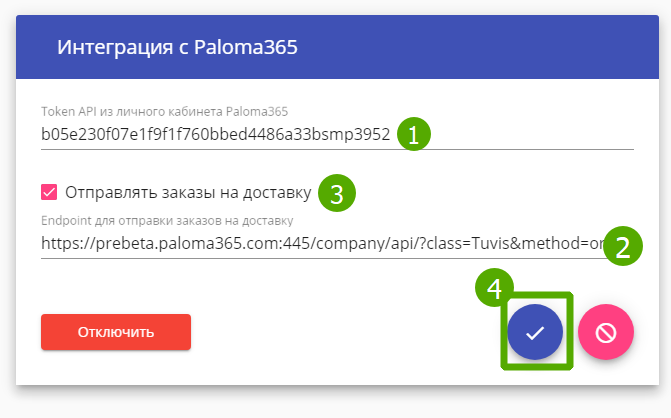Click the green number 1 marker
The height and width of the screenshot is (418, 671).
click(413, 134)
